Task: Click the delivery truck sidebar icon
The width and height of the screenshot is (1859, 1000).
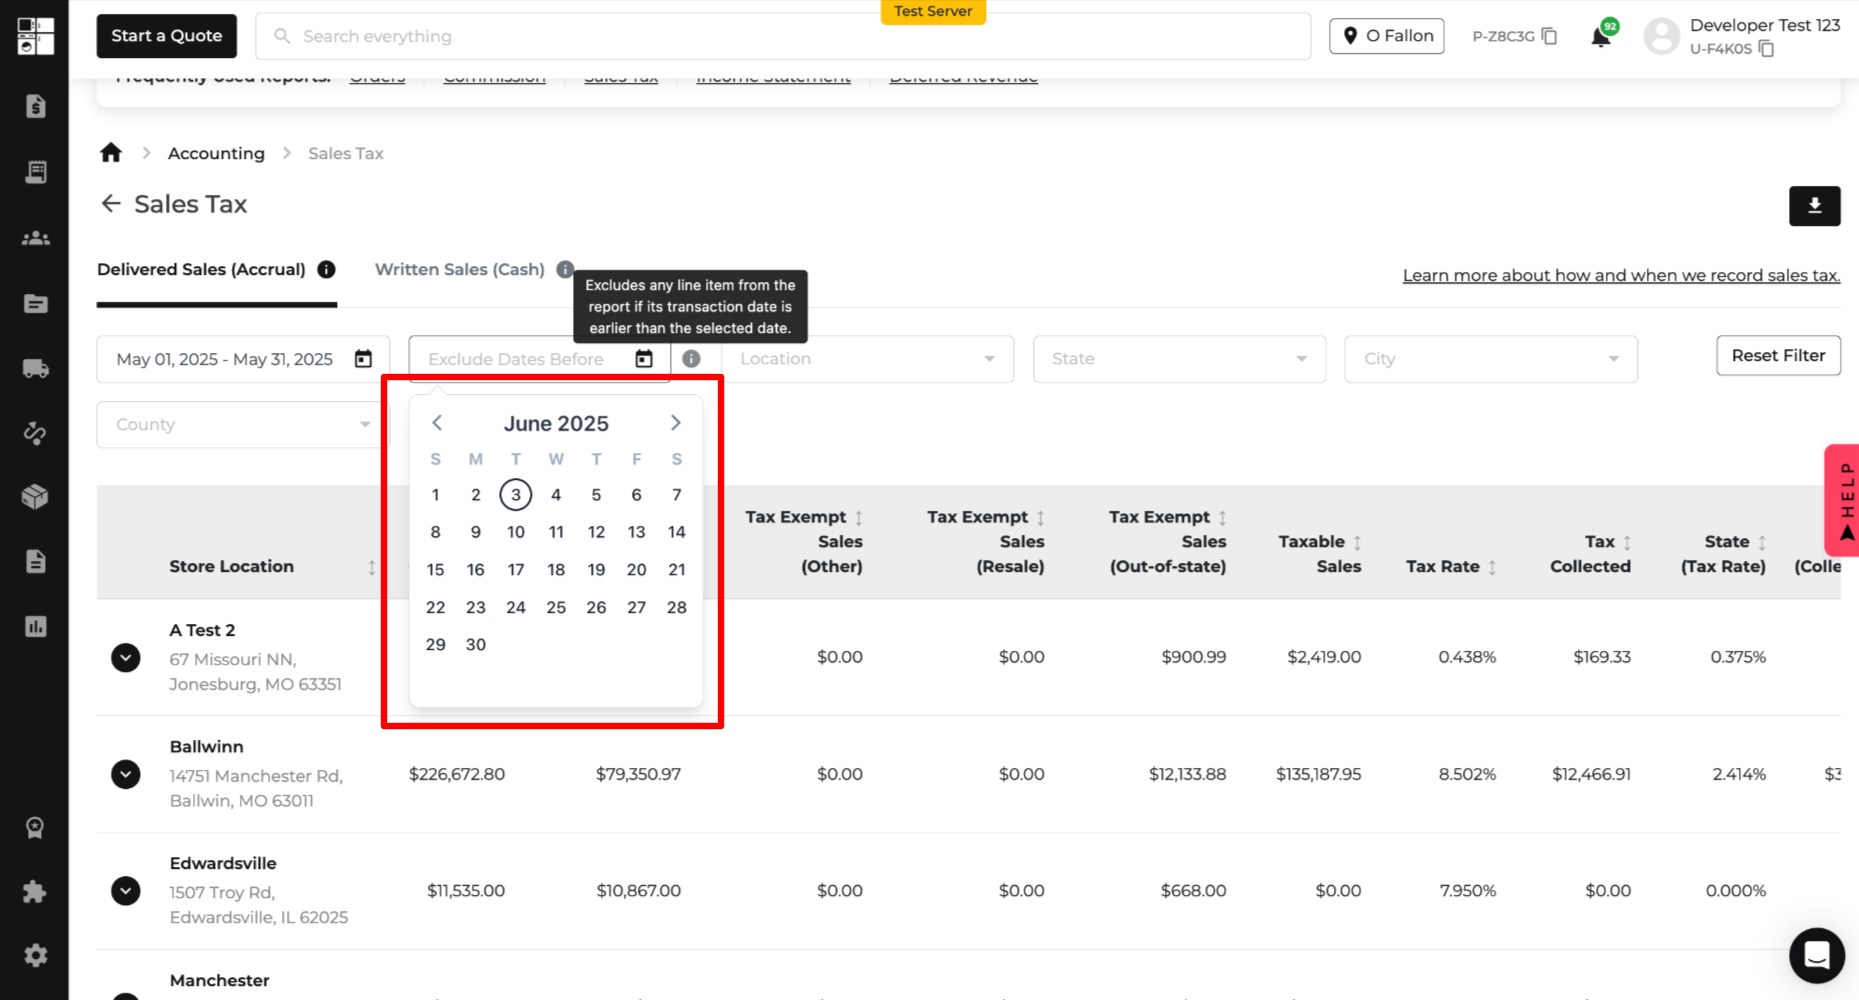Action: 36,369
